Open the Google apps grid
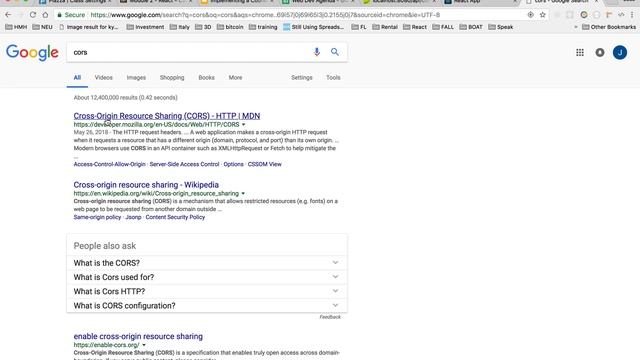The width and height of the screenshot is (640, 360). click(x=580, y=52)
